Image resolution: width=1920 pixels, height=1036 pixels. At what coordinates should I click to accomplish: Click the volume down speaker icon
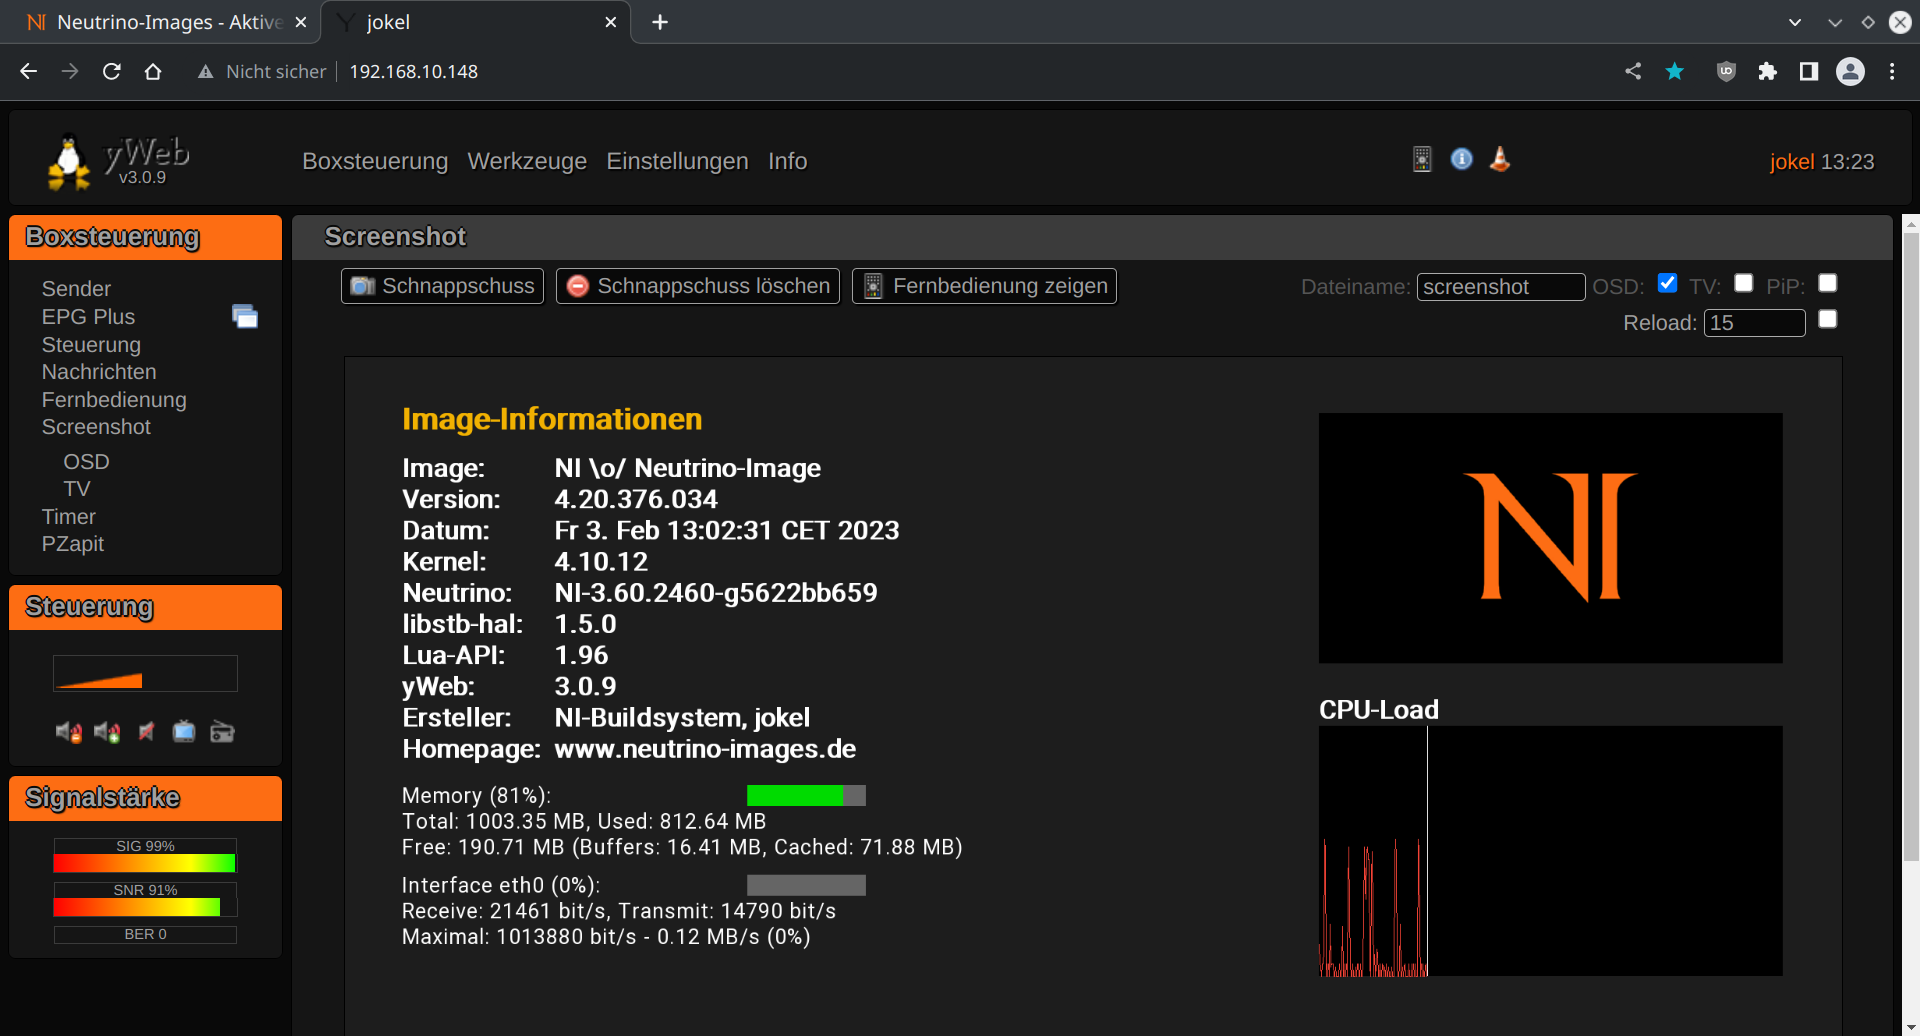click(68, 732)
